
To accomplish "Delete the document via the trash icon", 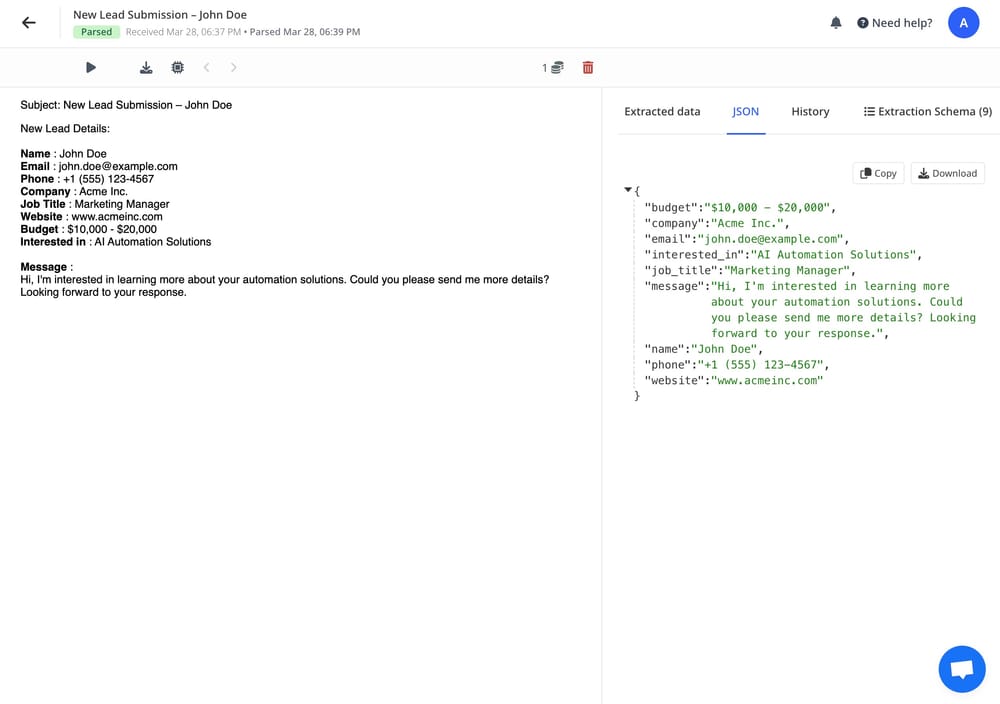I will click(588, 67).
